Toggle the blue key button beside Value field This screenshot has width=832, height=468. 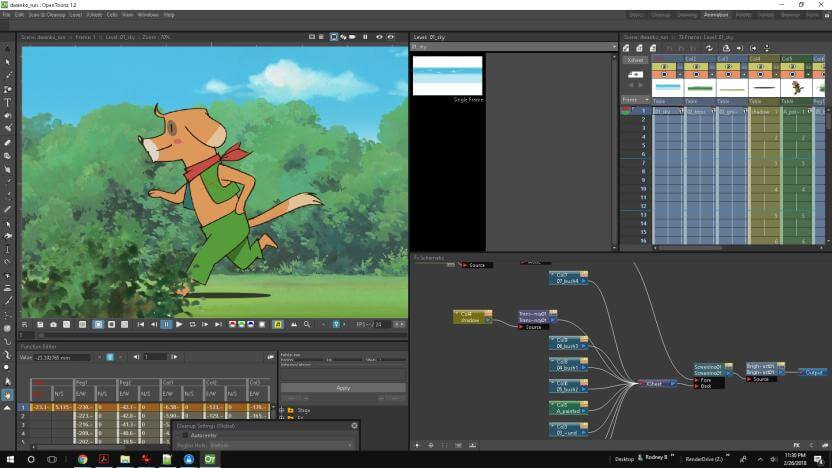pos(110,357)
